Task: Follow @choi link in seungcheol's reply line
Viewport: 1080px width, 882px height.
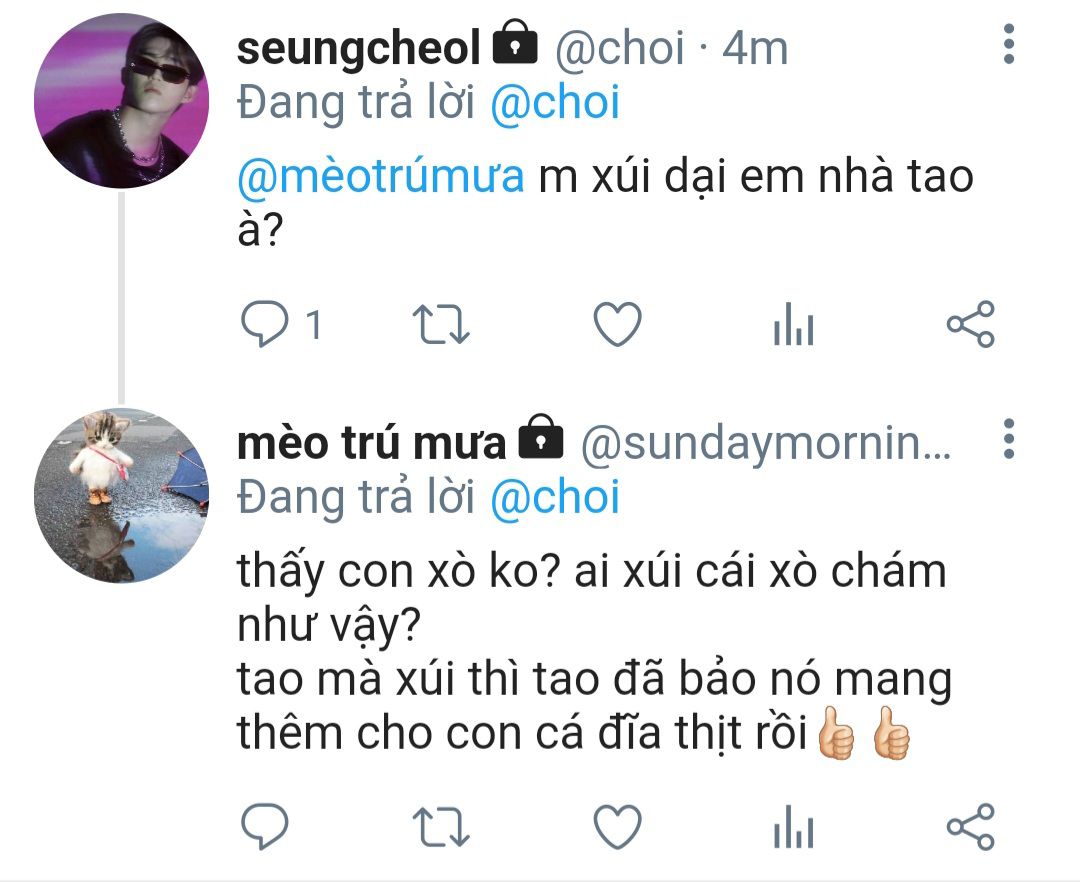Action: click(555, 102)
